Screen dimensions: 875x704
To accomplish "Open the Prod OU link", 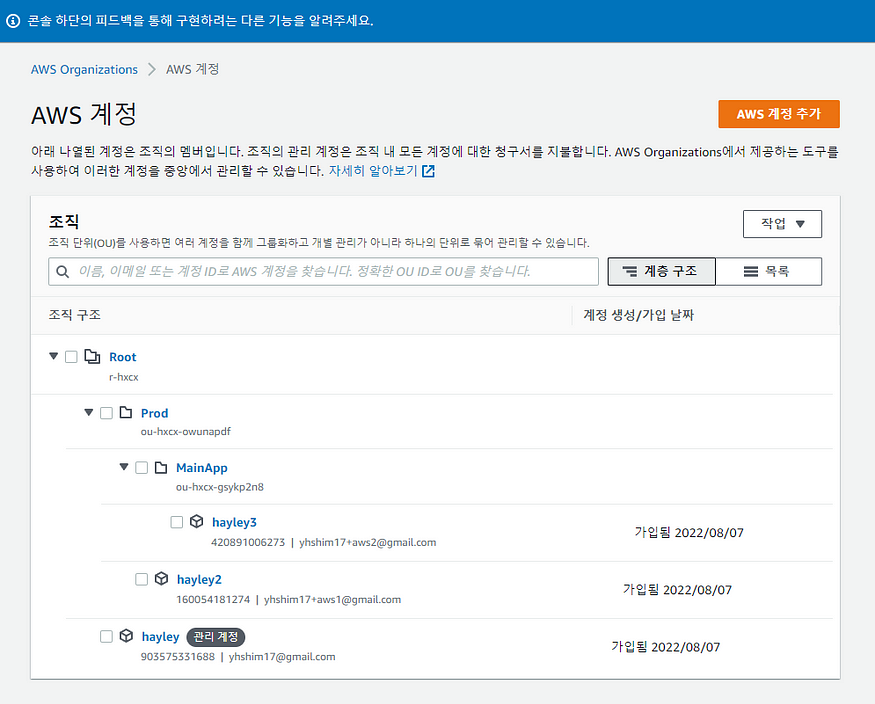I will tap(154, 413).
